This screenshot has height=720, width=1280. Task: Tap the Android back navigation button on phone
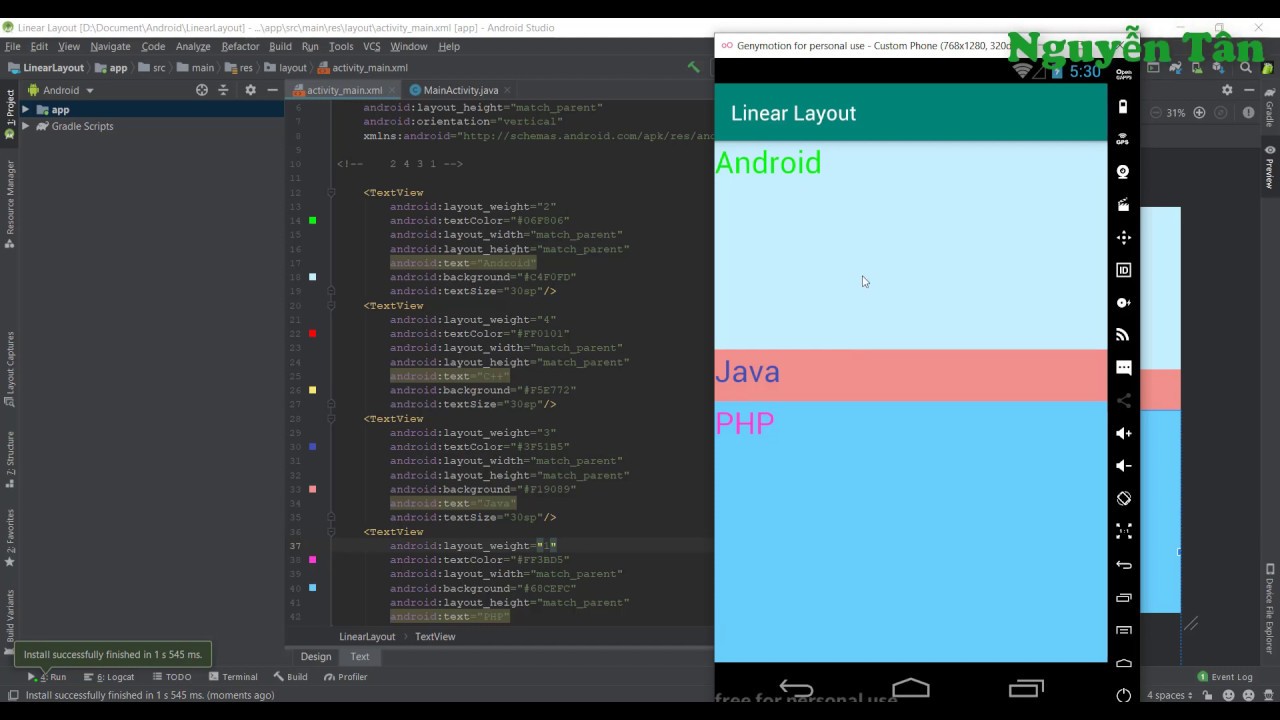(x=796, y=688)
